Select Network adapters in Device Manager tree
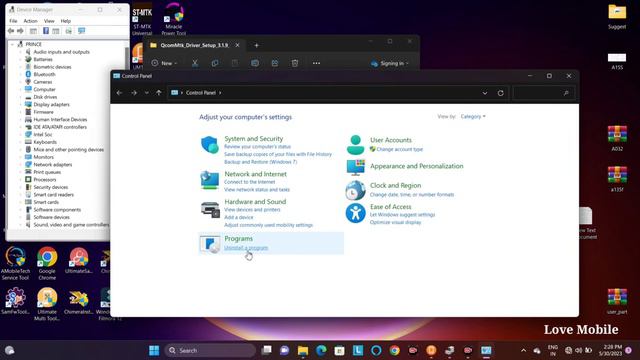Viewport: 640px width, 360px height. click(x=53, y=164)
